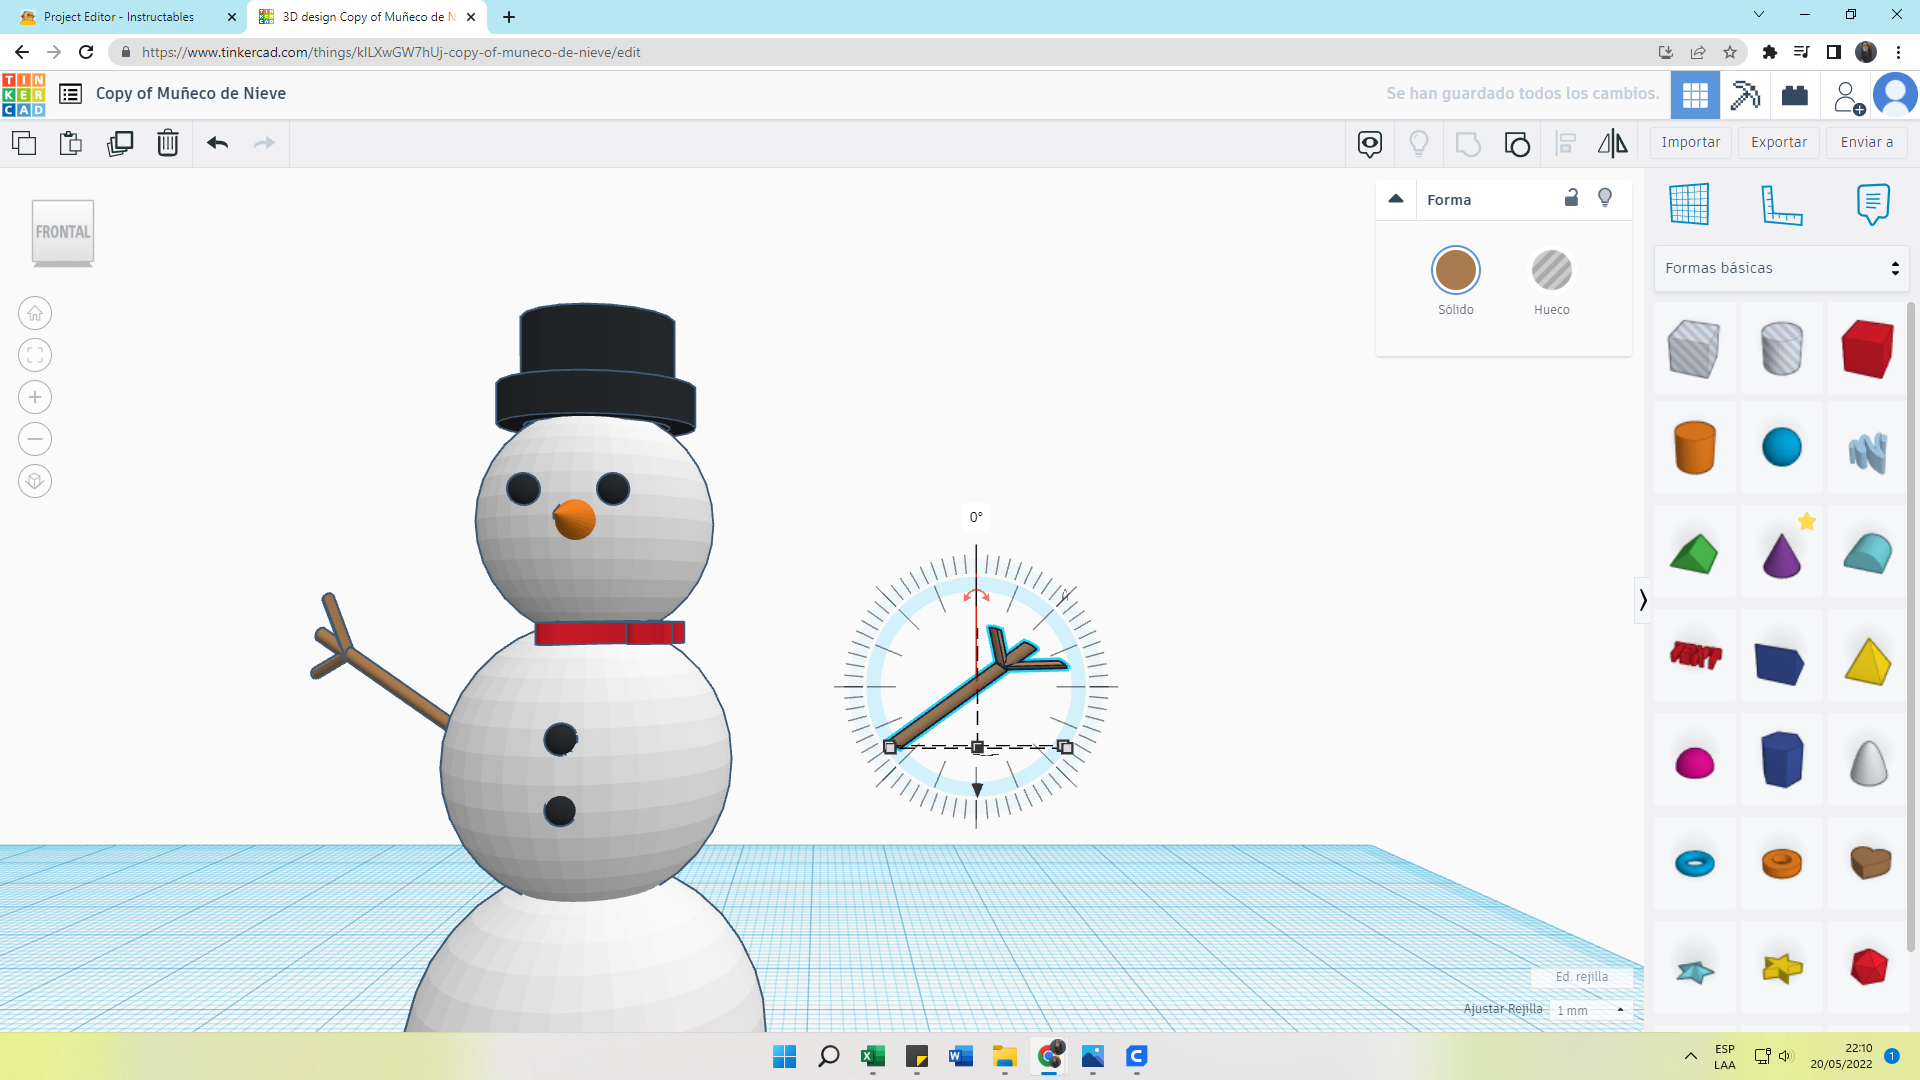
Task: Collapse the Forma panel arrow
Action: (x=1396, y=199)
